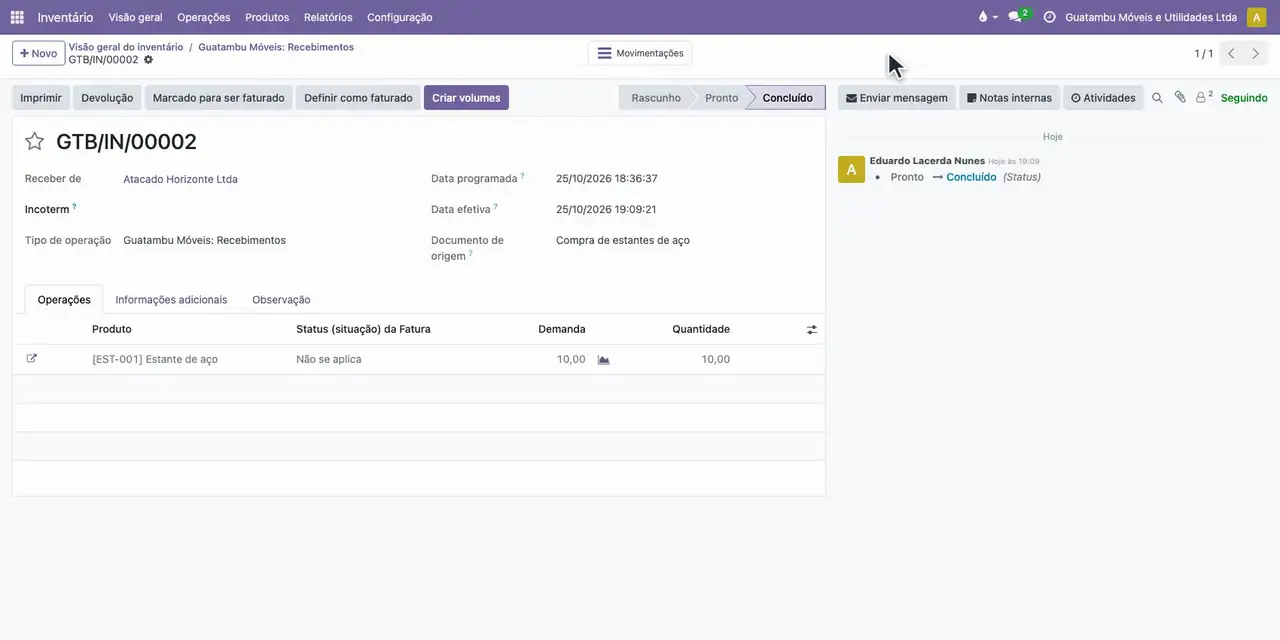Viewport: 1280px width, 640px height.
Task: Click the Produto column header
Action: pyautogui.click(x=111, y=329)
